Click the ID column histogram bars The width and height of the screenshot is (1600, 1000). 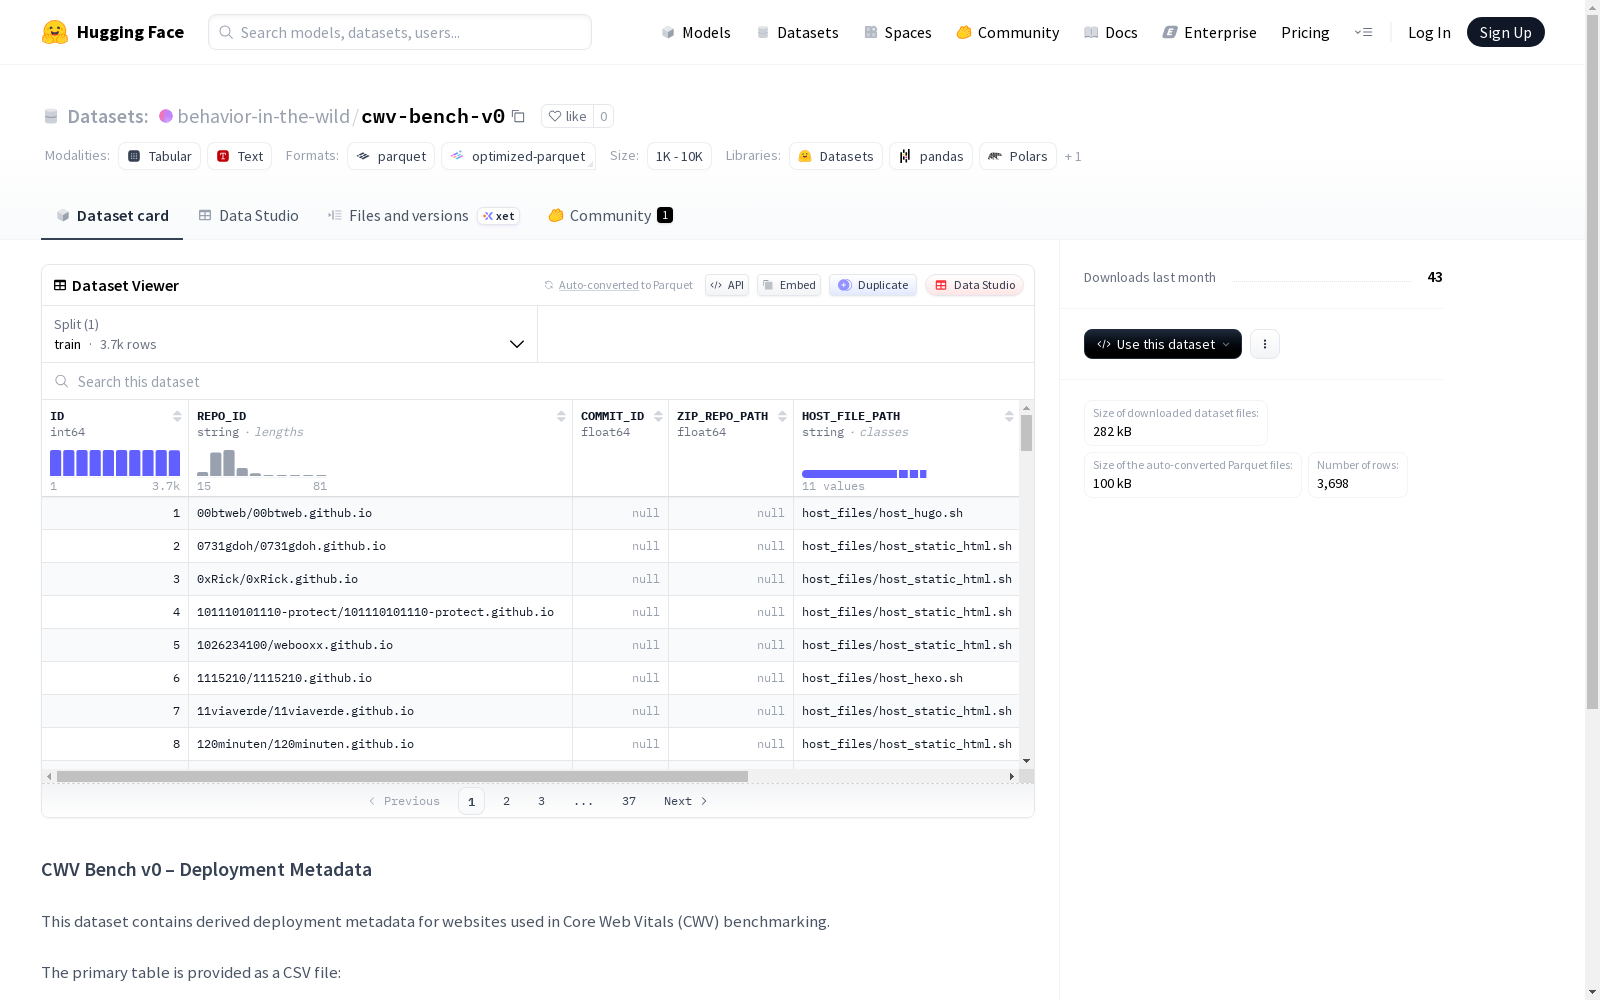coord(115,463)
